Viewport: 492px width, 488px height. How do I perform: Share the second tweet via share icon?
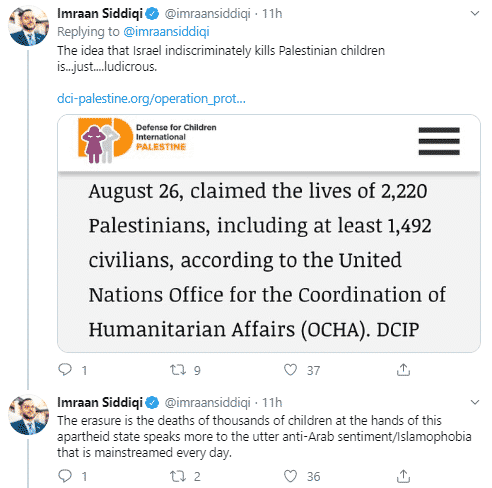coord(403,476)
